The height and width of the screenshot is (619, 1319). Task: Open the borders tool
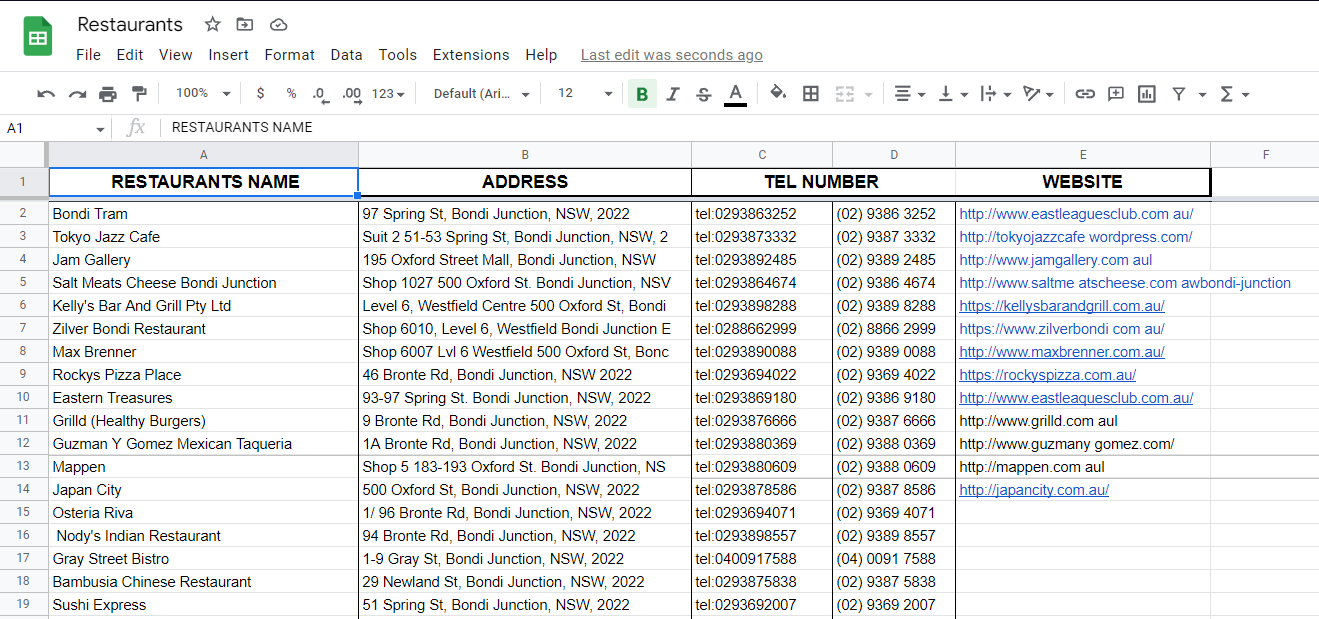coord(811,94)
